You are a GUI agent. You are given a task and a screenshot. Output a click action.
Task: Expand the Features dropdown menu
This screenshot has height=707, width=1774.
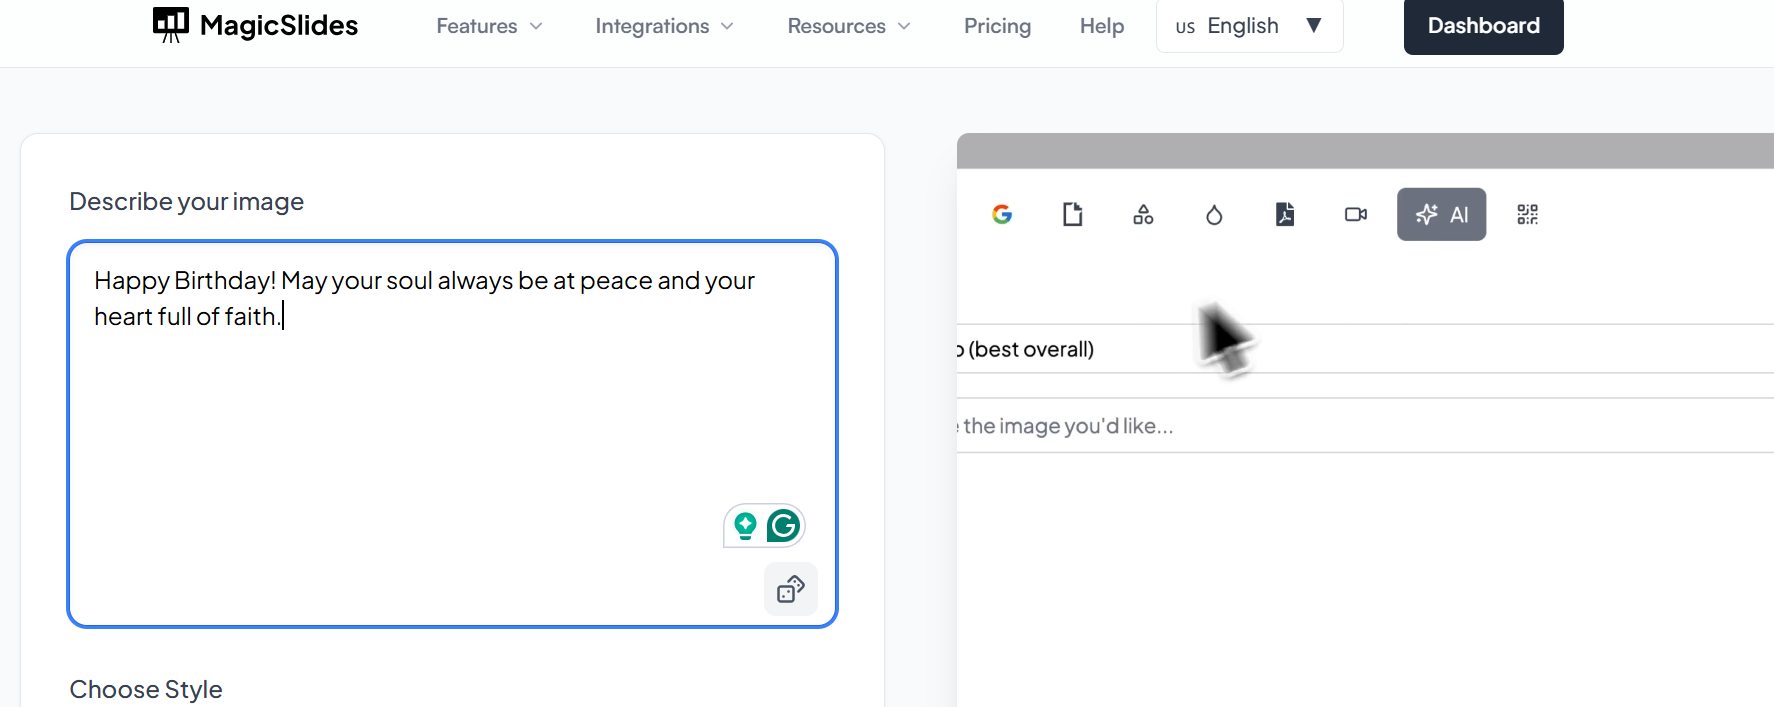pyautogui.click(x=489, y=26)
